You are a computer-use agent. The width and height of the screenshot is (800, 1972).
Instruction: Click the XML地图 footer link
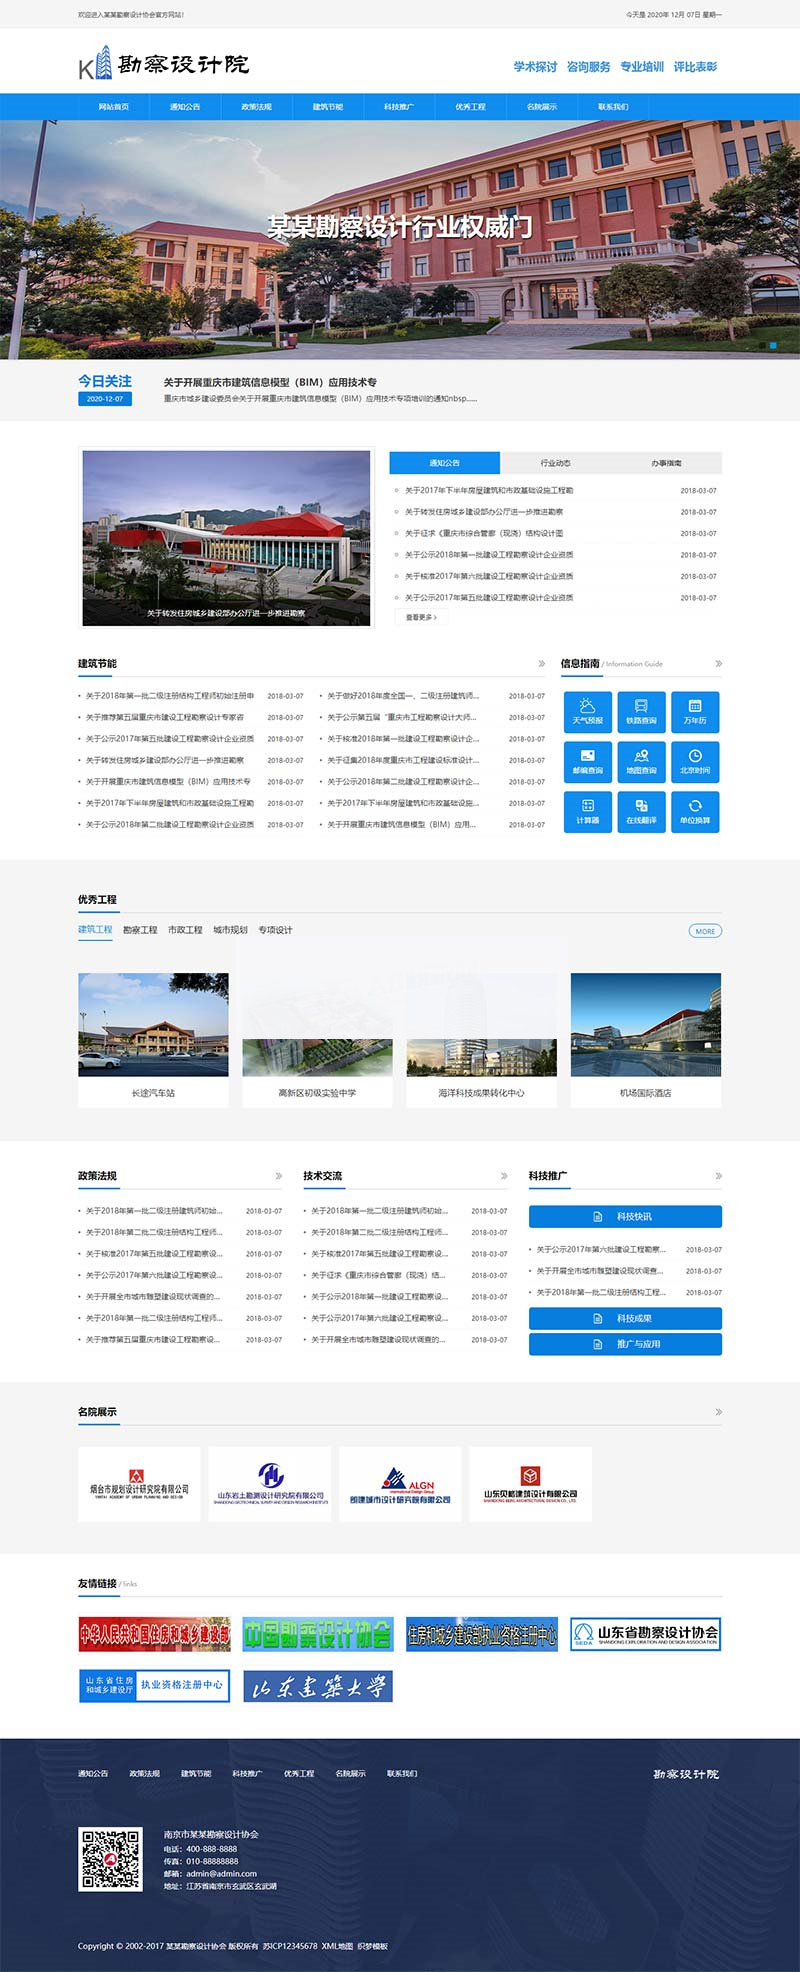[337, 1946]
